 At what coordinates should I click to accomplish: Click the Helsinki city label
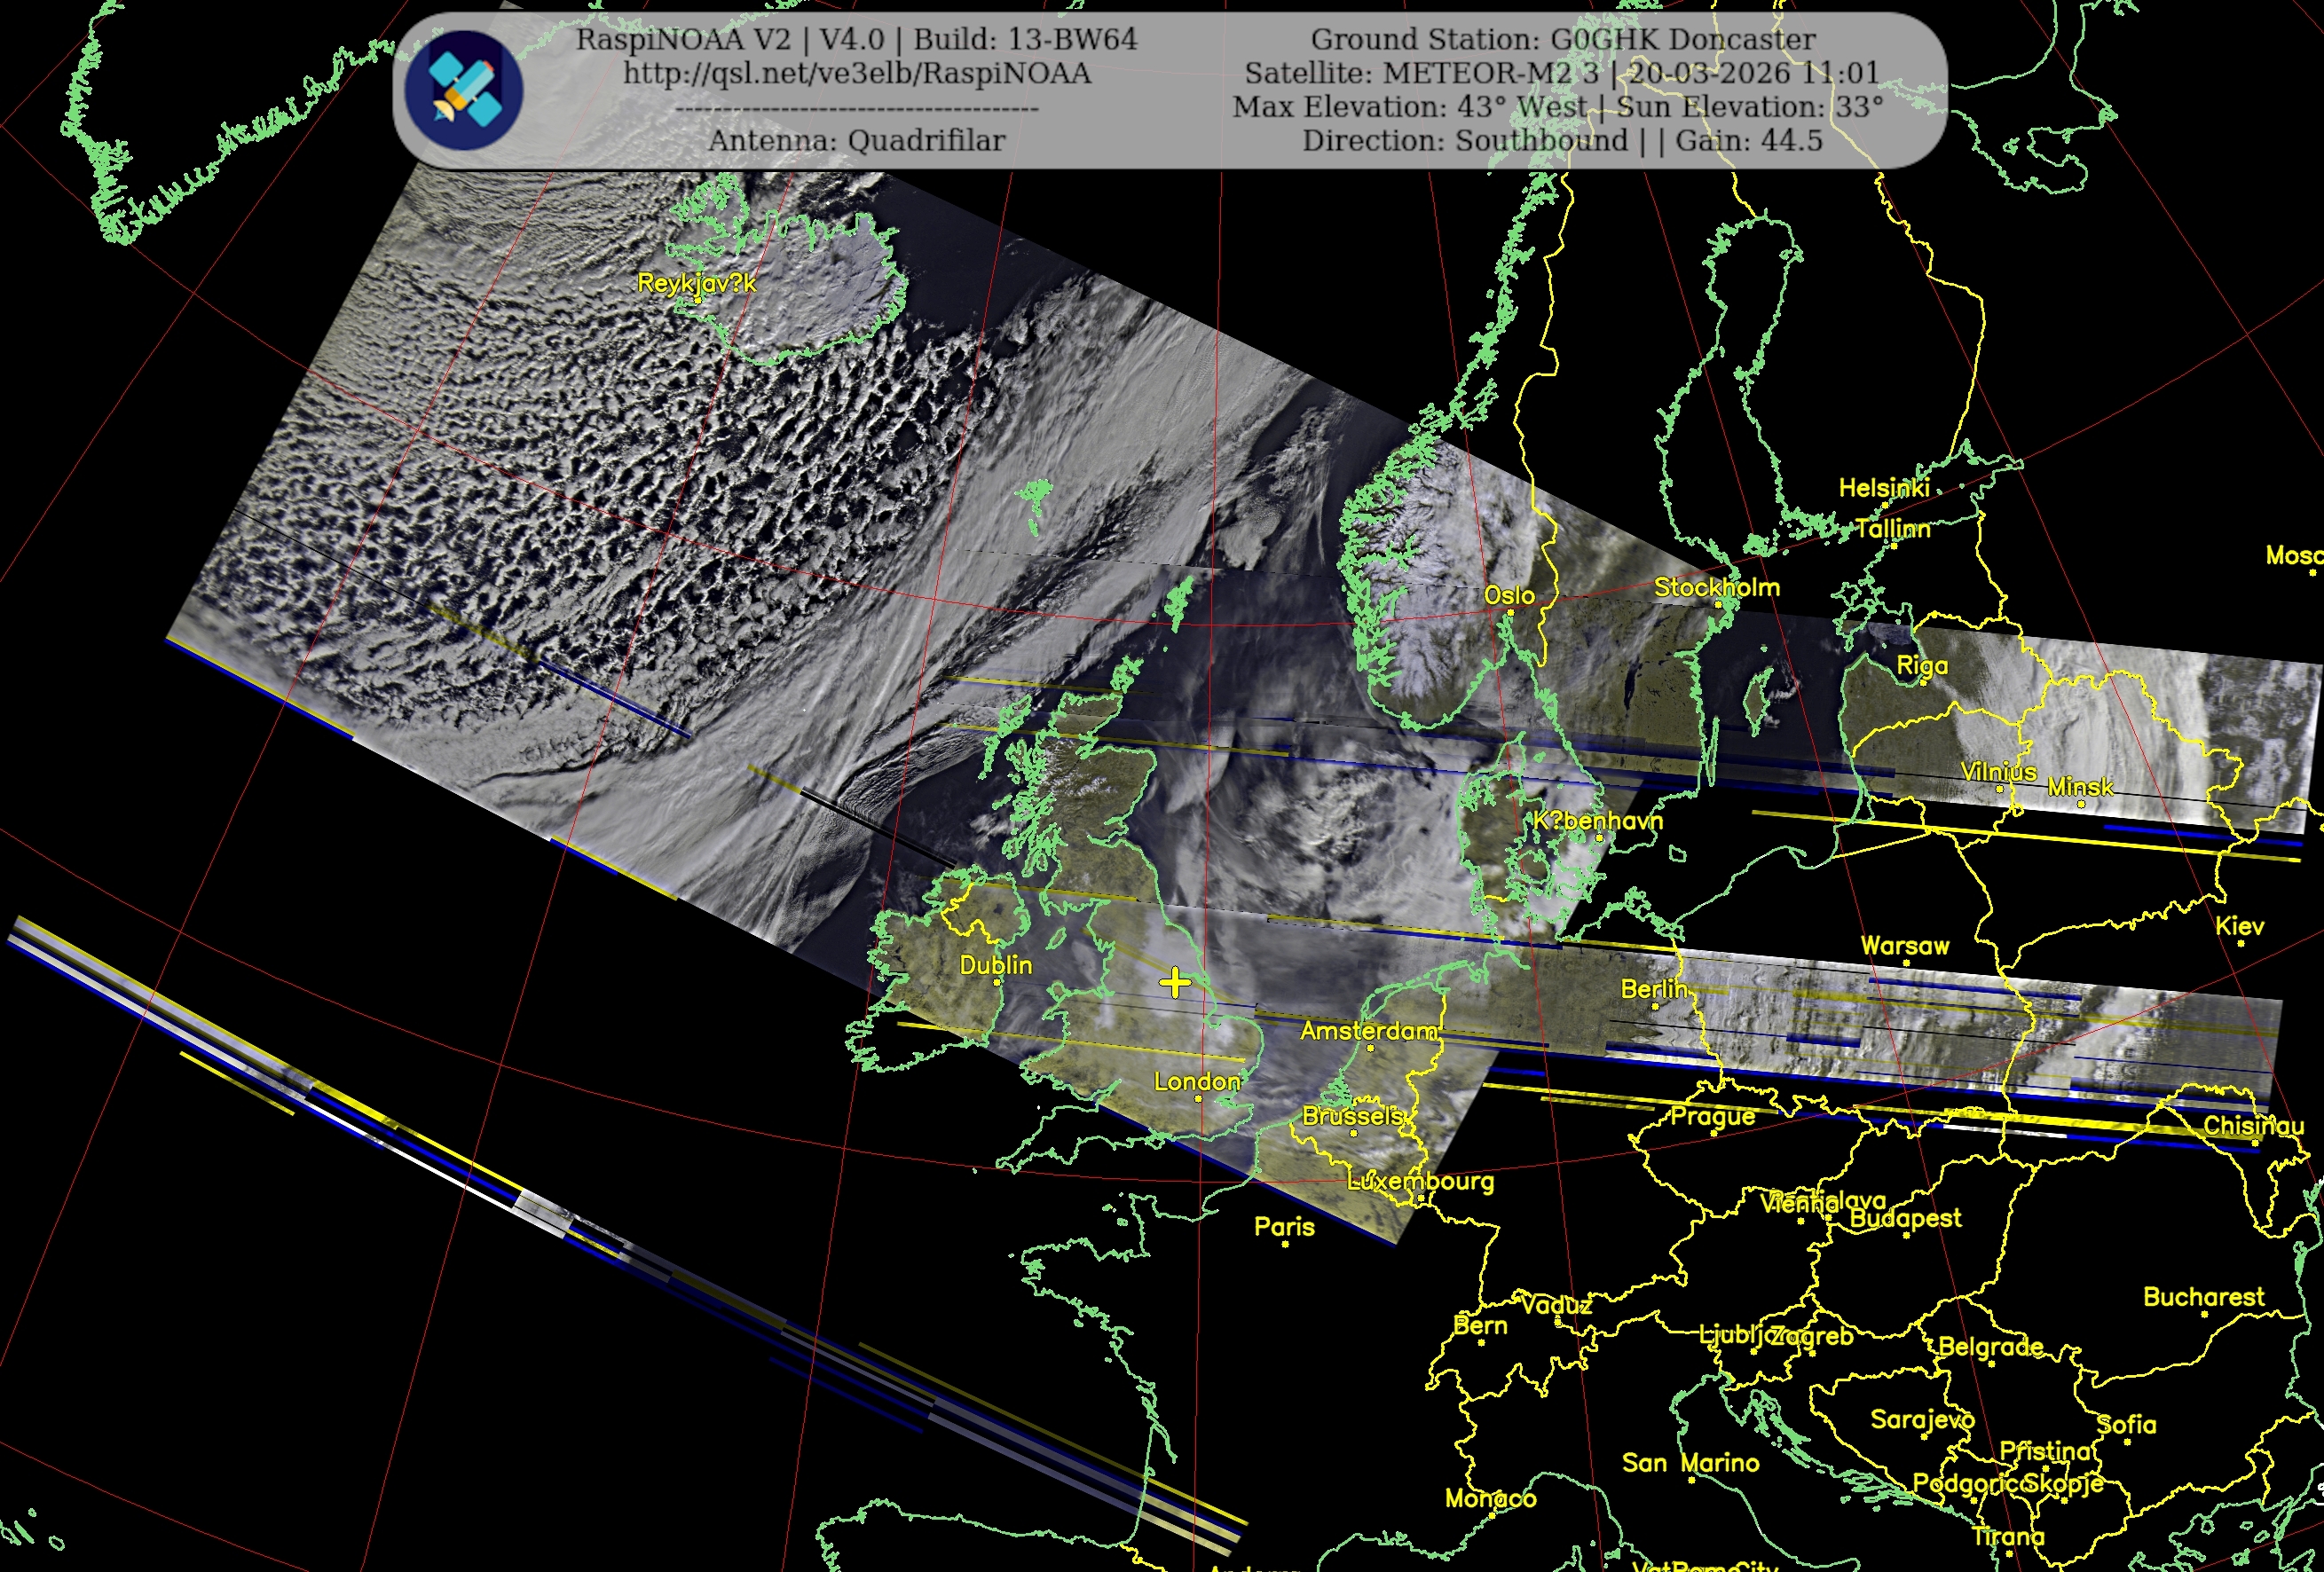[x=1883, y=488]
